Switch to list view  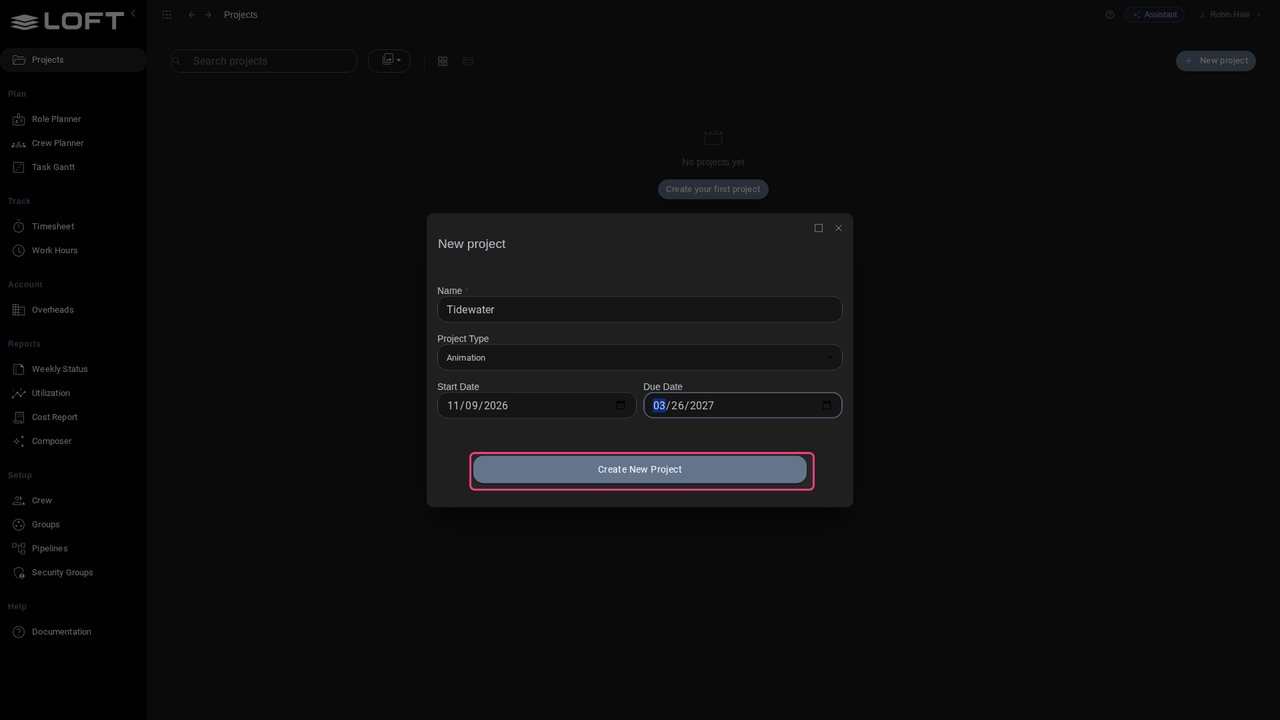(467, 61)
